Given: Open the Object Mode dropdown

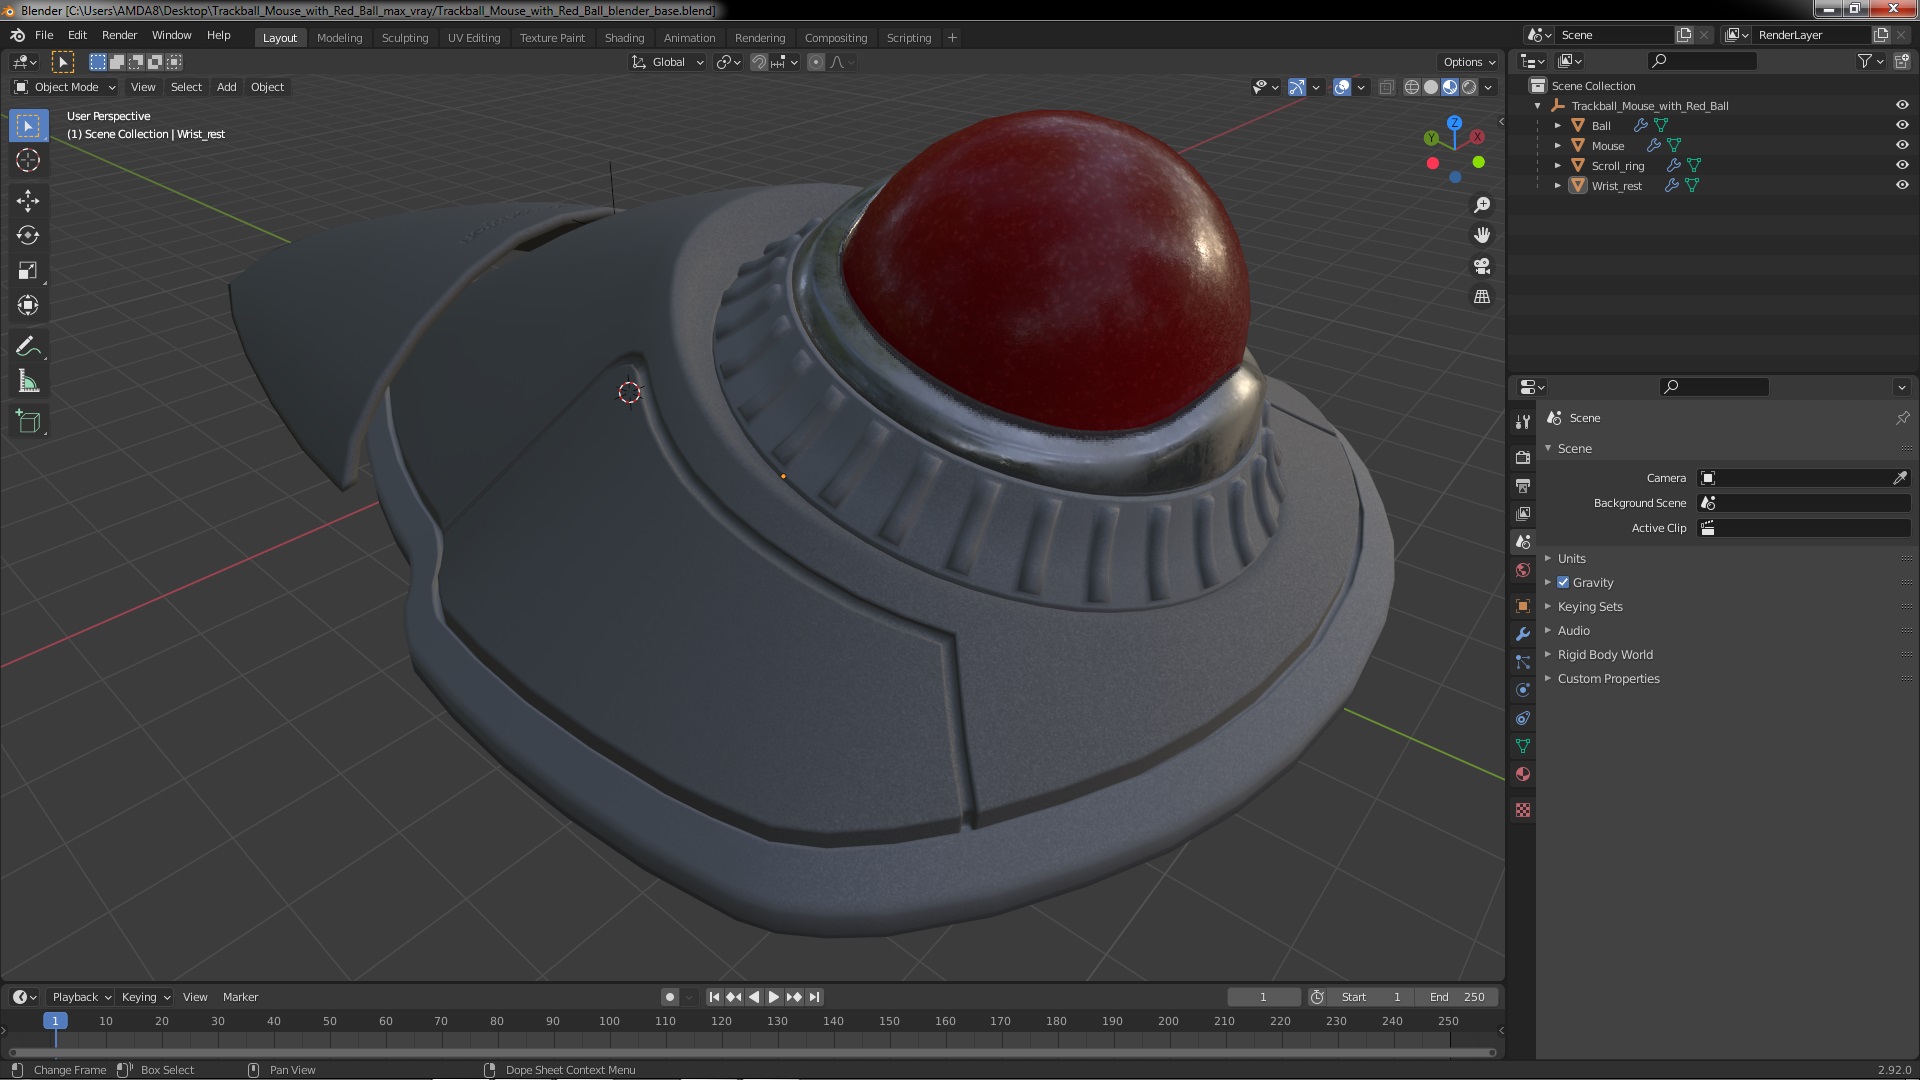Looking at the screenshot, I should point(66,87).
